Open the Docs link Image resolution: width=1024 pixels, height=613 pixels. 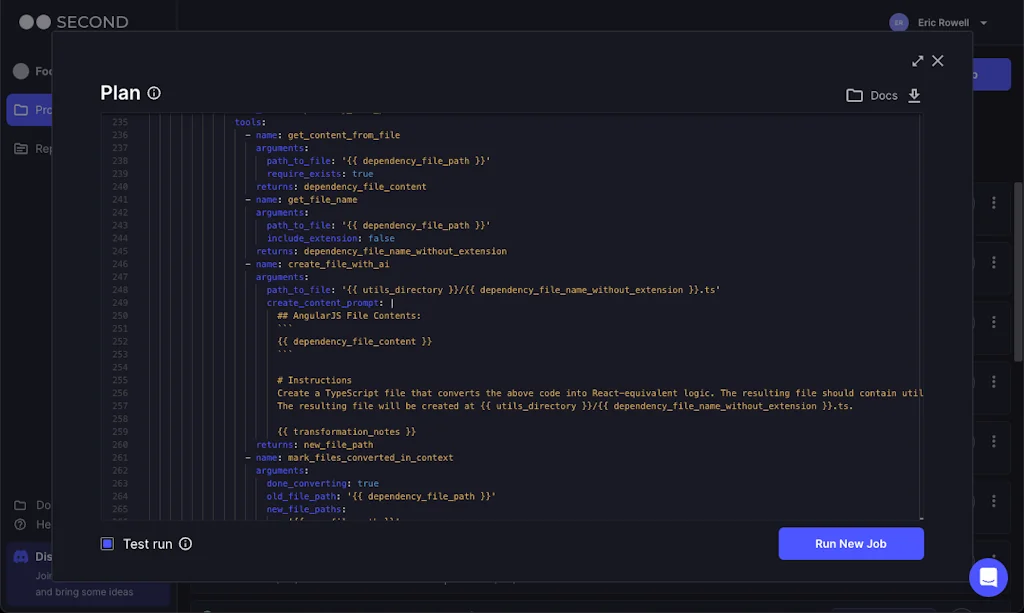coord(882,95)
